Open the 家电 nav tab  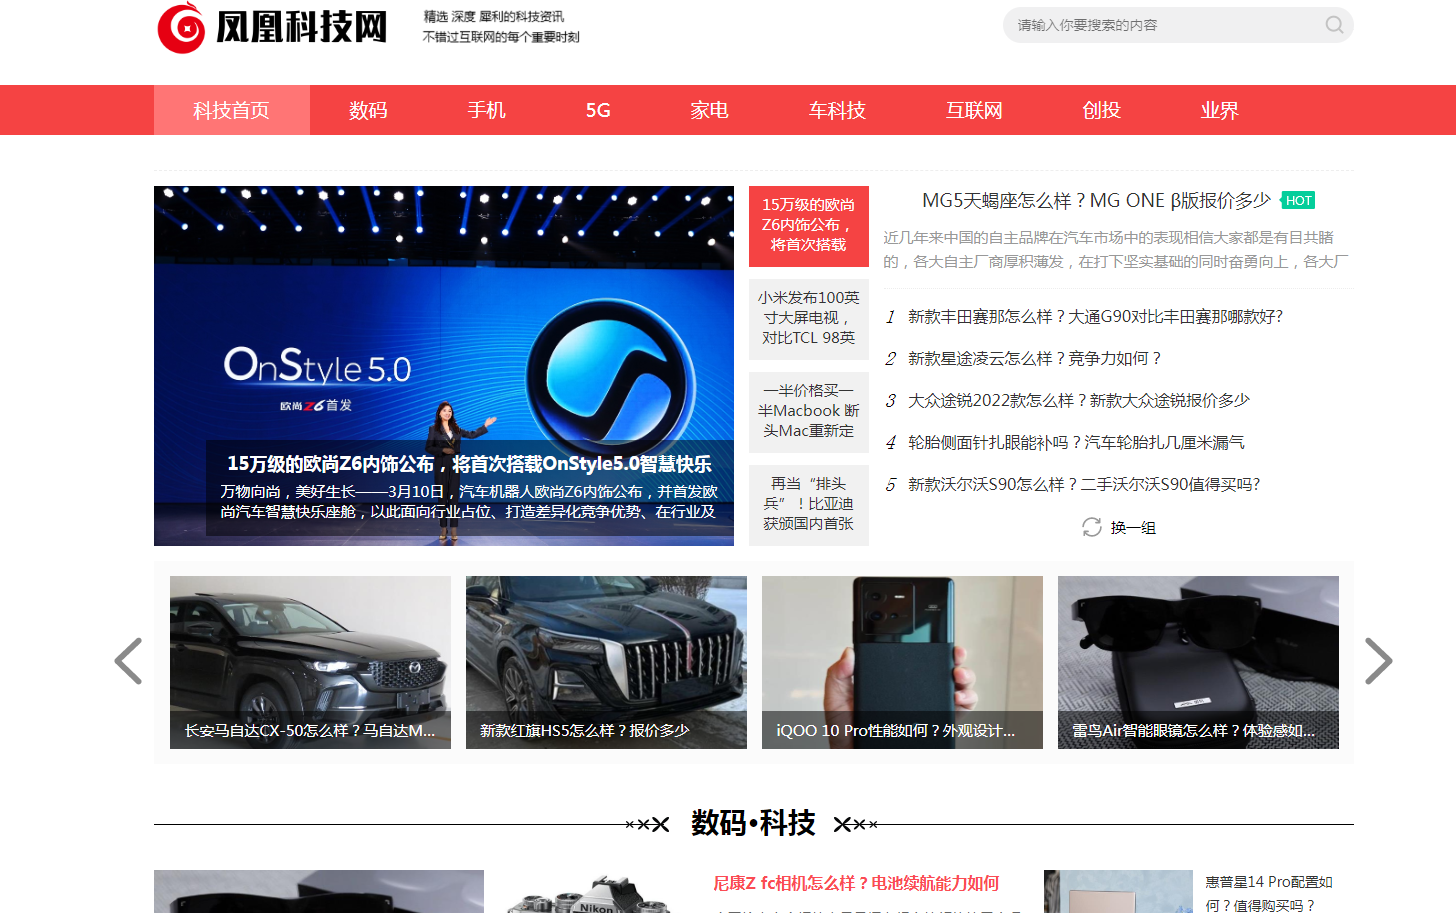(x=709, y=110)
